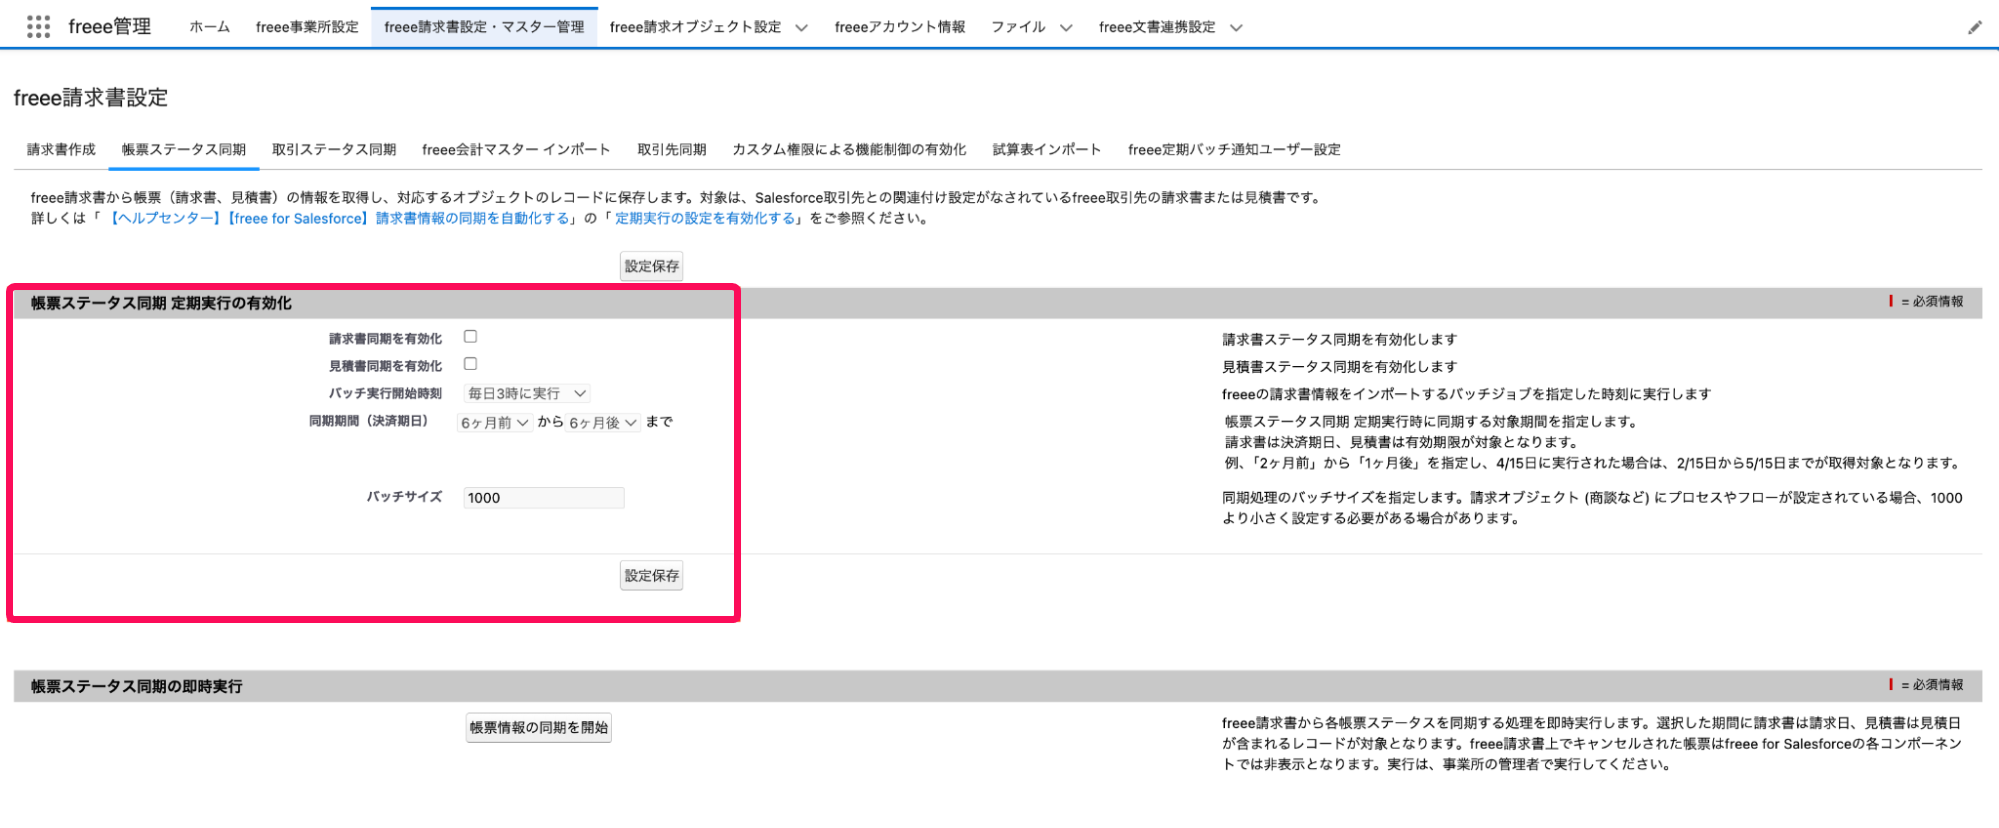Enable the 見積書同期を有効化 checkbox
The width and height of the screenshot is (1999, 828).
(x=470, y=364)
